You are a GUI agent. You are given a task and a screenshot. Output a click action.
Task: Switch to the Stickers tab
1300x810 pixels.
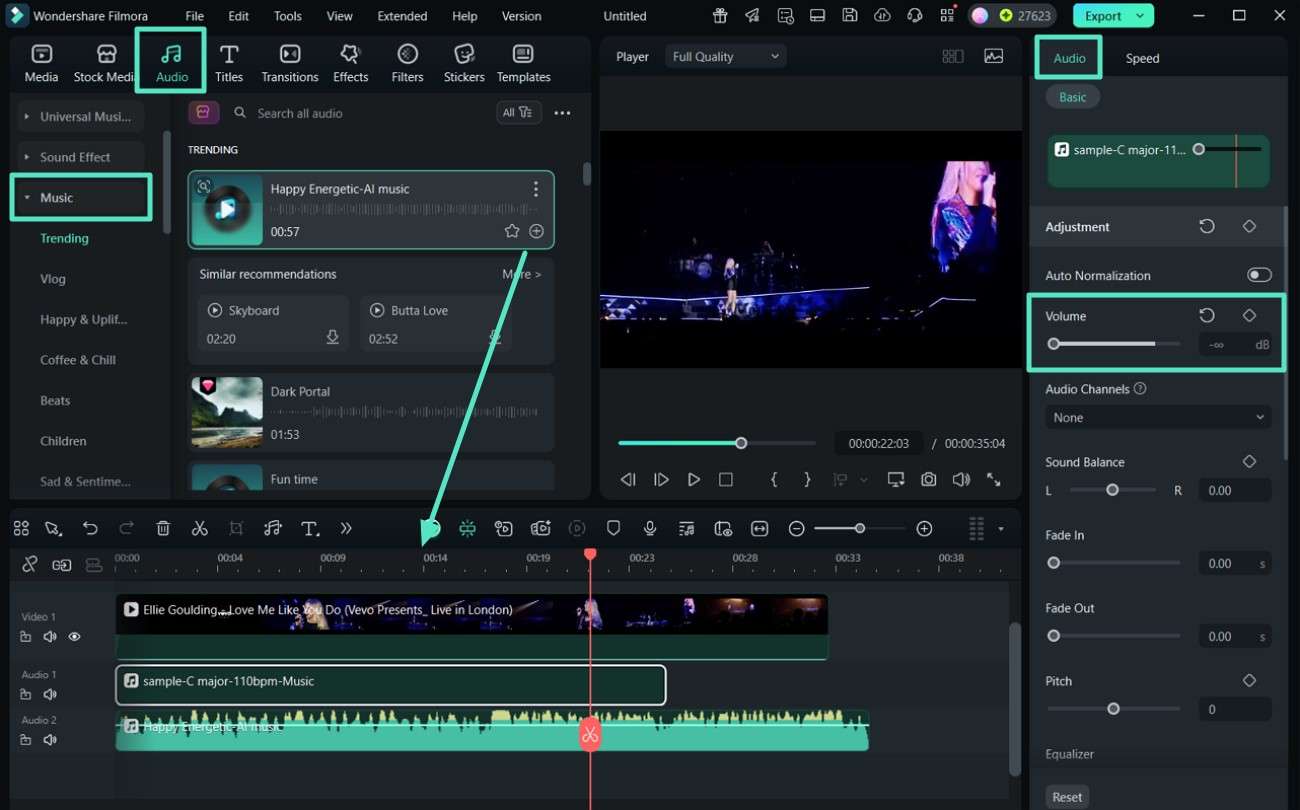(x=464, y=63)
